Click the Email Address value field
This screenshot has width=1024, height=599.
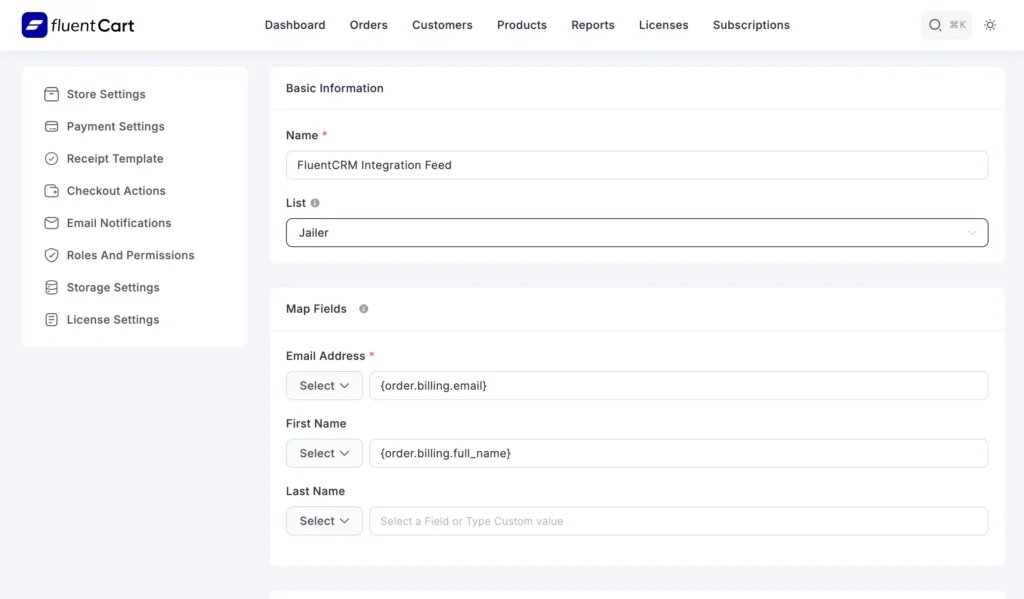coord(679,385)
